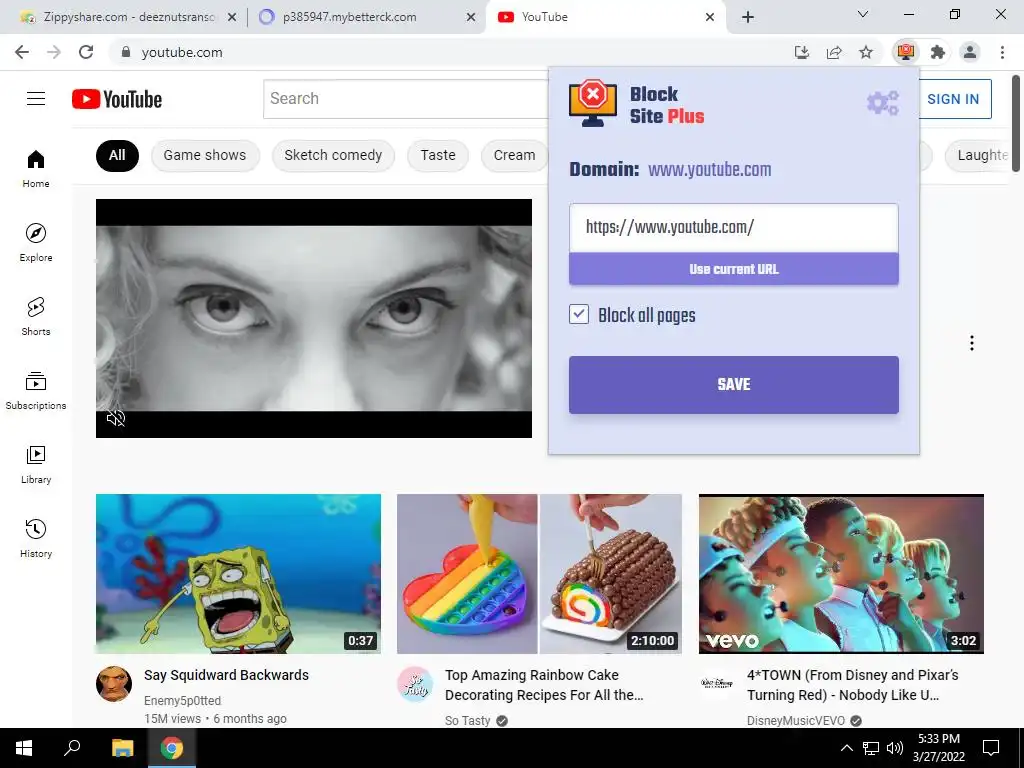This screenshot has width=1024, height=768.
Task: Open Shorts in YouTube sidebar
Action: tap(36, 317)
